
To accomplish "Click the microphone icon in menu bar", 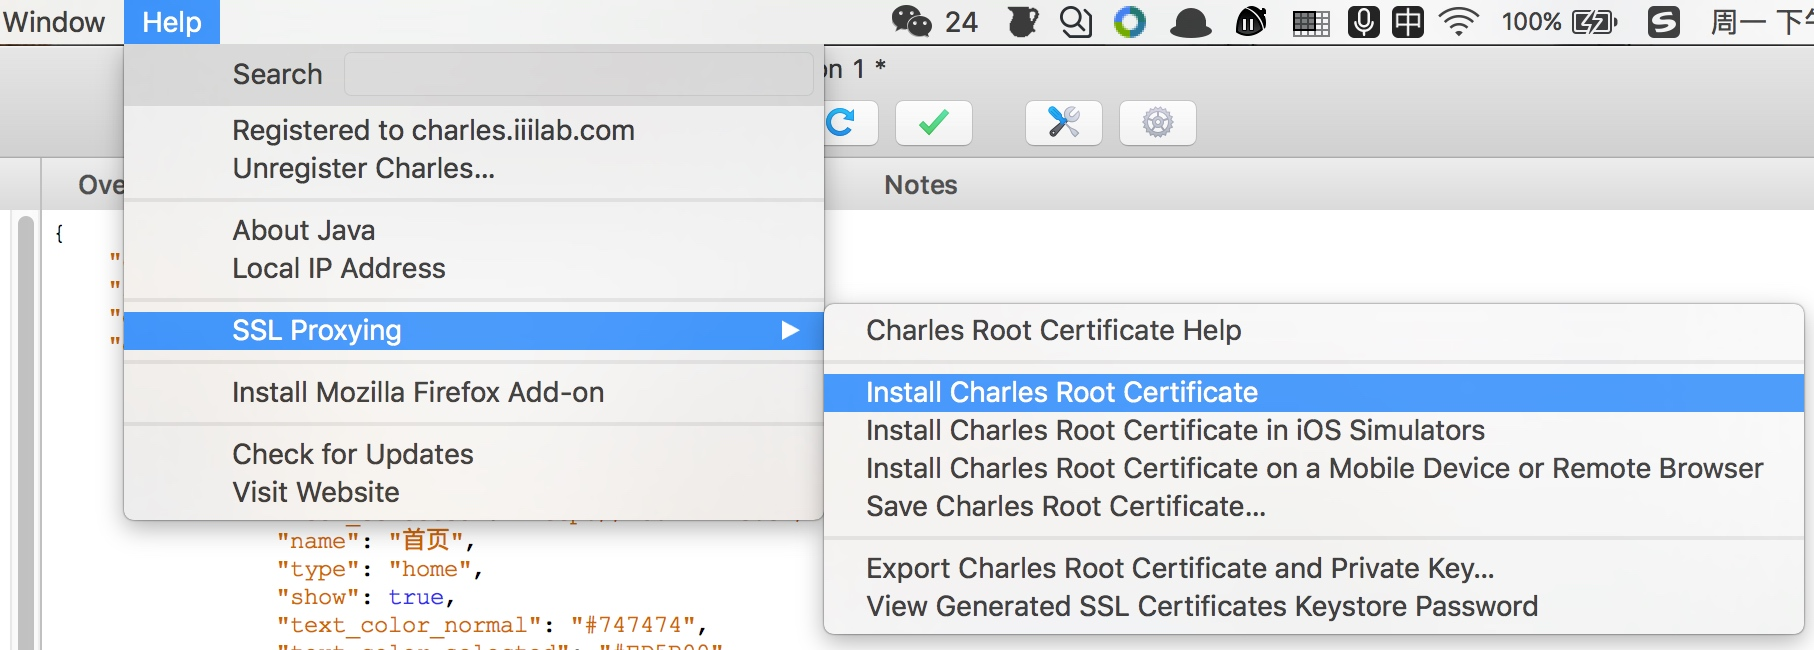I will pyautogui.click(x=1363, y=22).
